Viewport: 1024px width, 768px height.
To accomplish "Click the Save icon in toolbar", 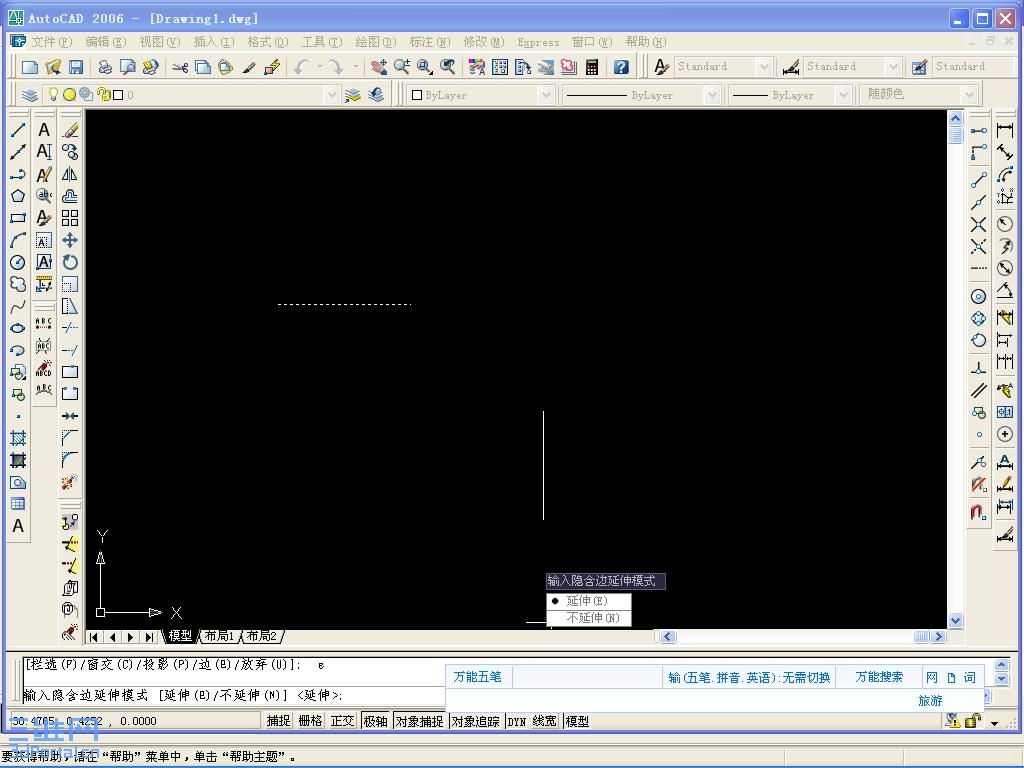I will pos(76,67).
